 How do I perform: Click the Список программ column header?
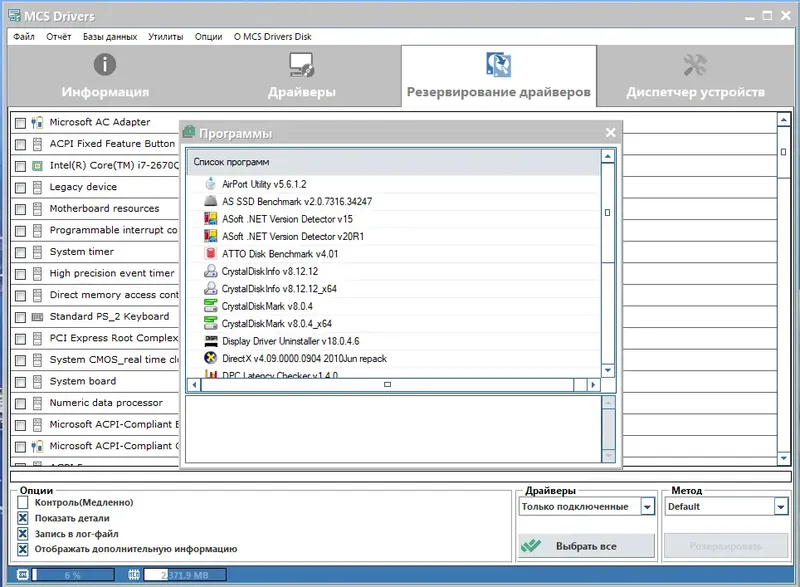(x=393, y=162)
